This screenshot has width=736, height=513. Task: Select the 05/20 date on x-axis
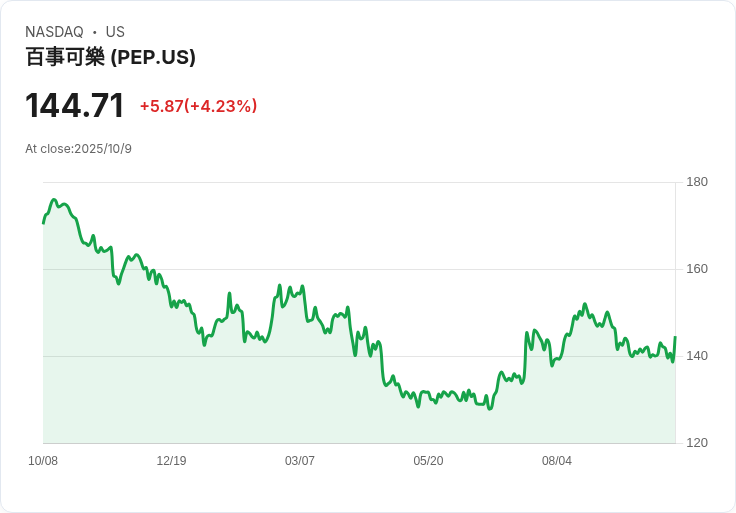[428, 461]
